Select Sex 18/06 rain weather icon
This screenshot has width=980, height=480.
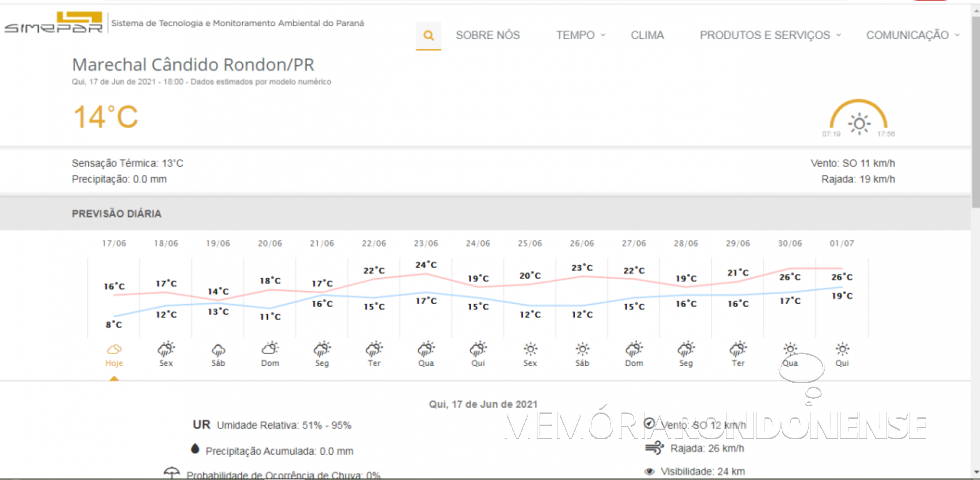[x=166, y=349]
